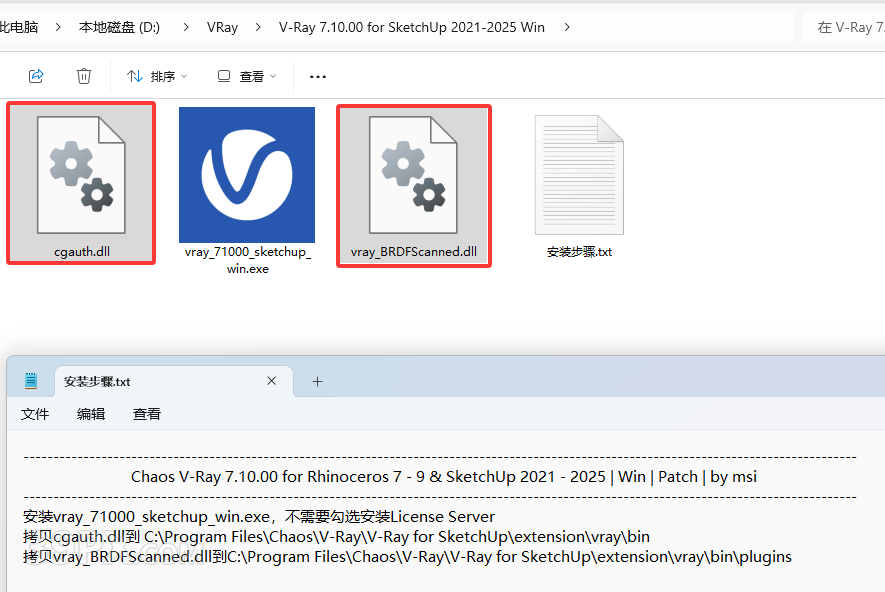Click the line about installing vray_71000_sketchup_win.exe
Viewport: 885px width, 592px height.
pyautogui.click(x=259, y=517)
